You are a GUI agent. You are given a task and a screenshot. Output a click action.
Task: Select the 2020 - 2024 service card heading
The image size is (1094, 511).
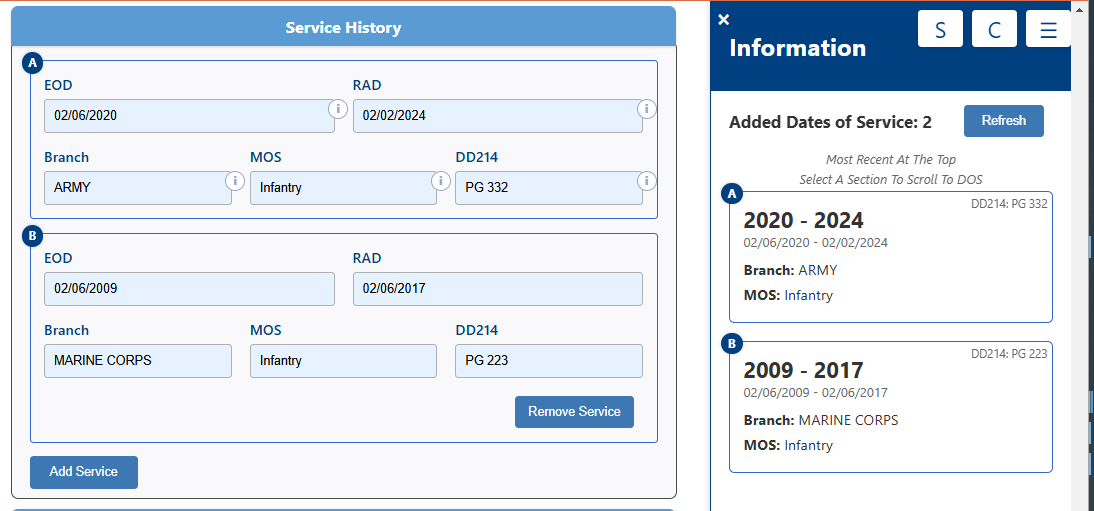pyautogui.click(x=803, y=221)
